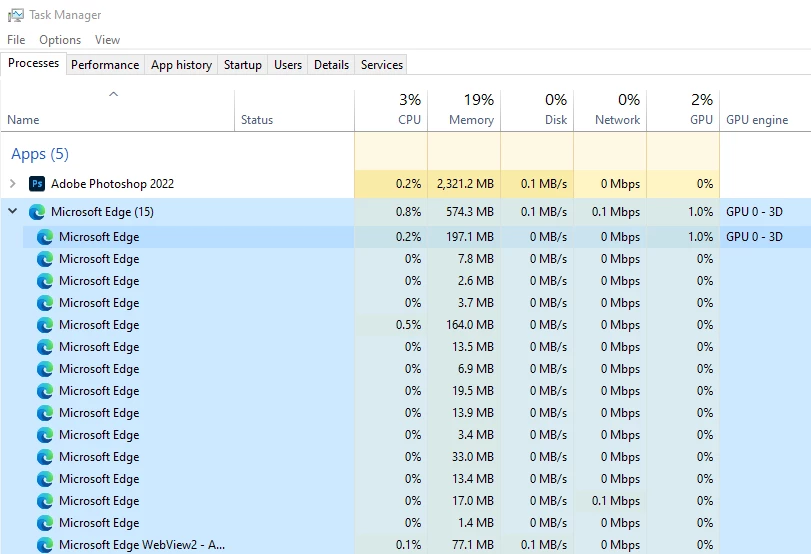Sort by the Status column header
811x554 pixels.
point(294,110)
